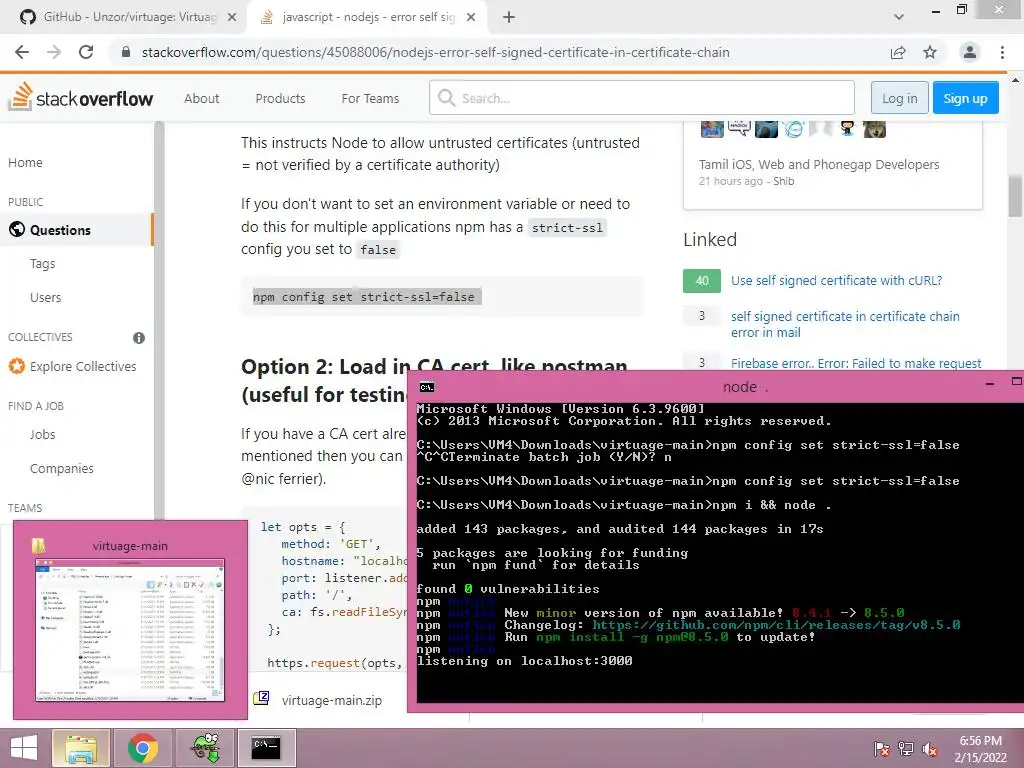Open a new browser tab

click(x=509, y=17)
